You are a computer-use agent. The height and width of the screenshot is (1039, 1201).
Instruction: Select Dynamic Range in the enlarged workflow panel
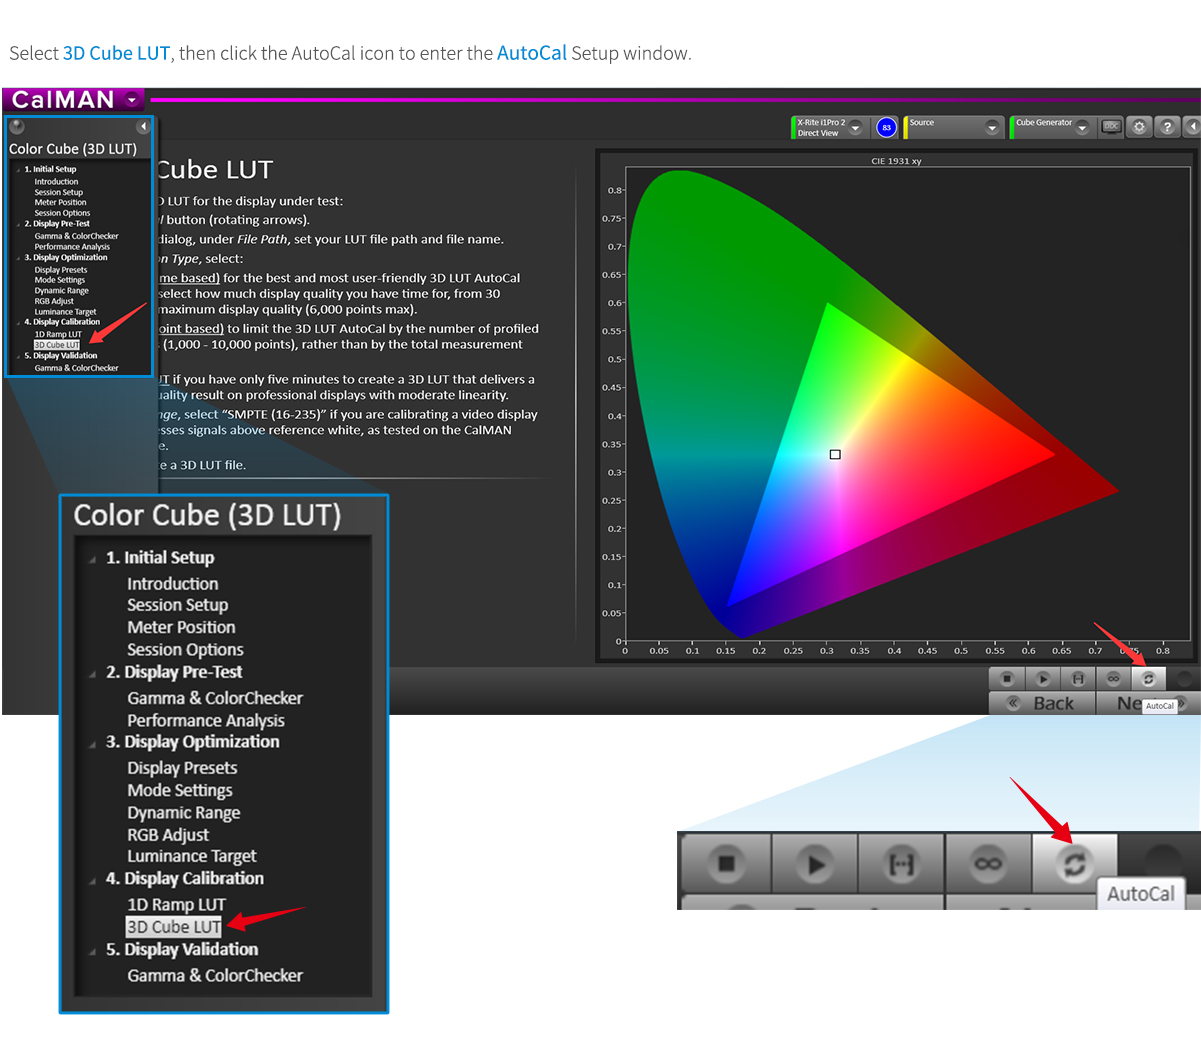(183, 812)
